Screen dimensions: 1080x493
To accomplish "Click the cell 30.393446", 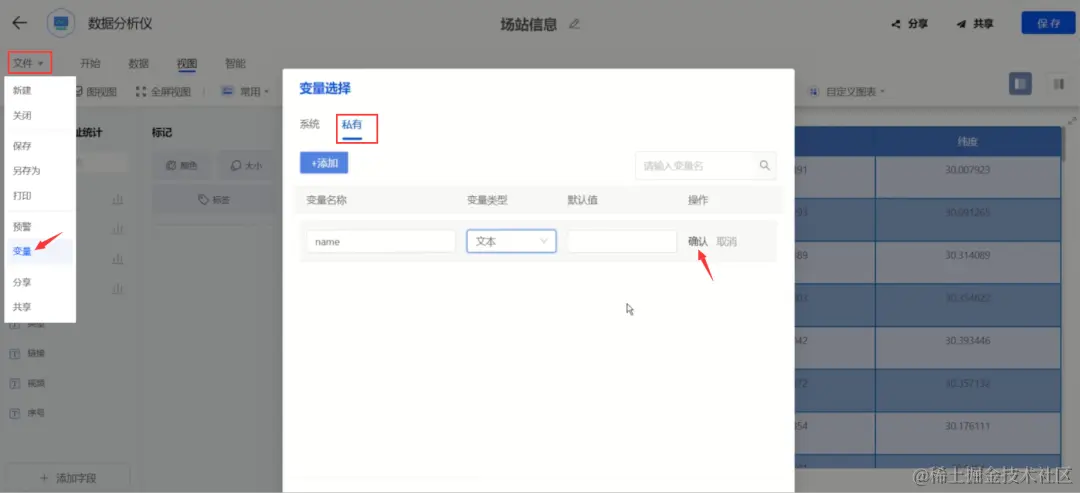I will pyautogui.click(x=968, y=341).
